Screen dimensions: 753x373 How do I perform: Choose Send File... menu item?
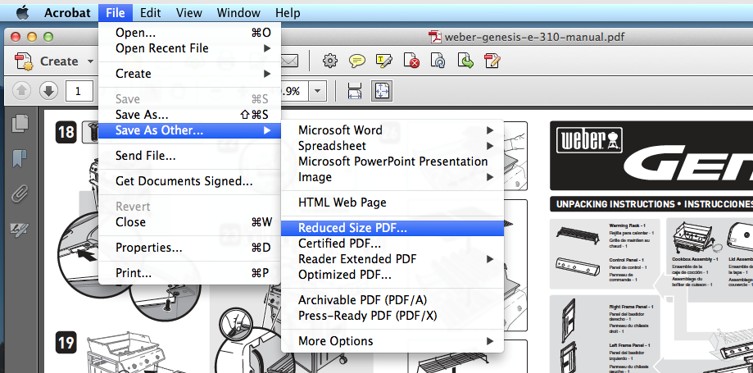(x=189, y=156)
